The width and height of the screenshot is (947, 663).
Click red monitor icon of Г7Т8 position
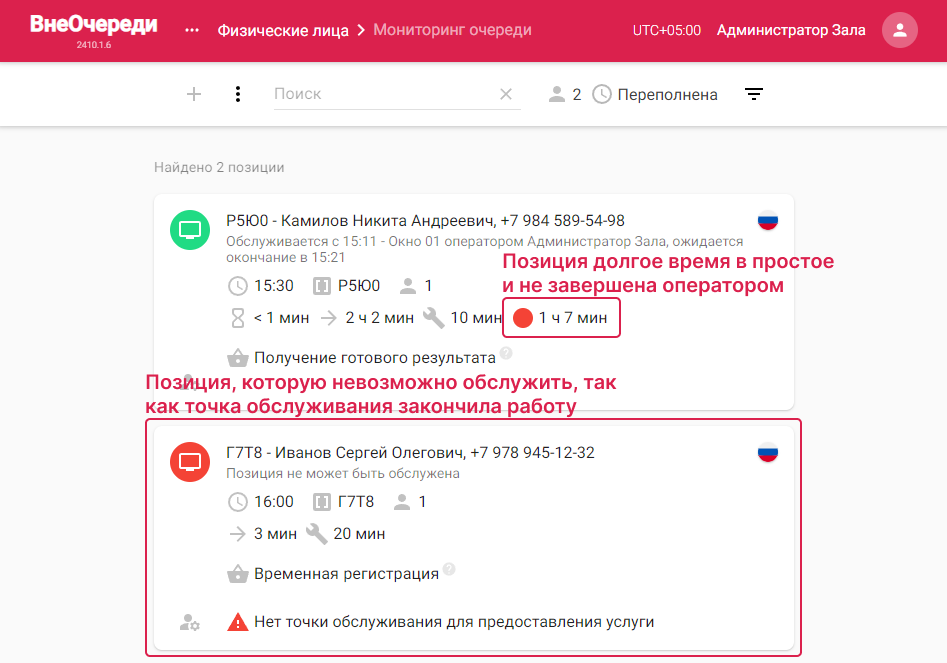190,462
